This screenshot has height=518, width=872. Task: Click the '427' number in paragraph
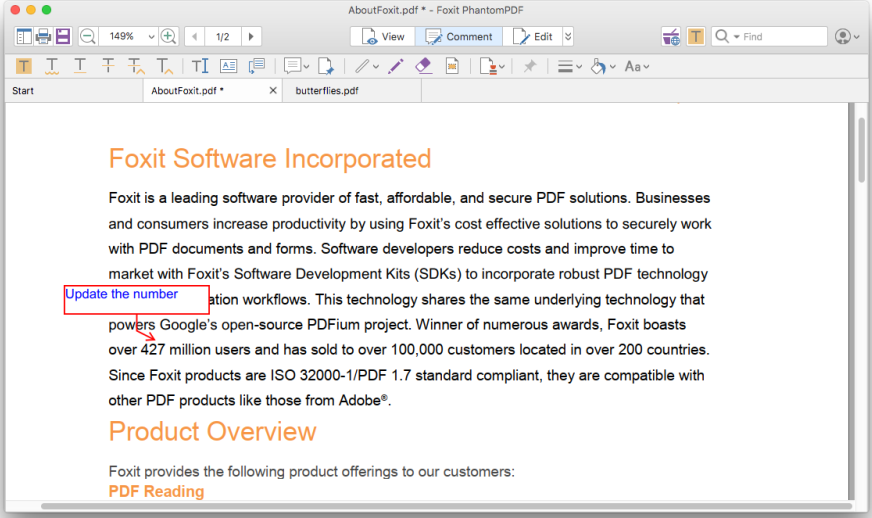click(152, 349)
